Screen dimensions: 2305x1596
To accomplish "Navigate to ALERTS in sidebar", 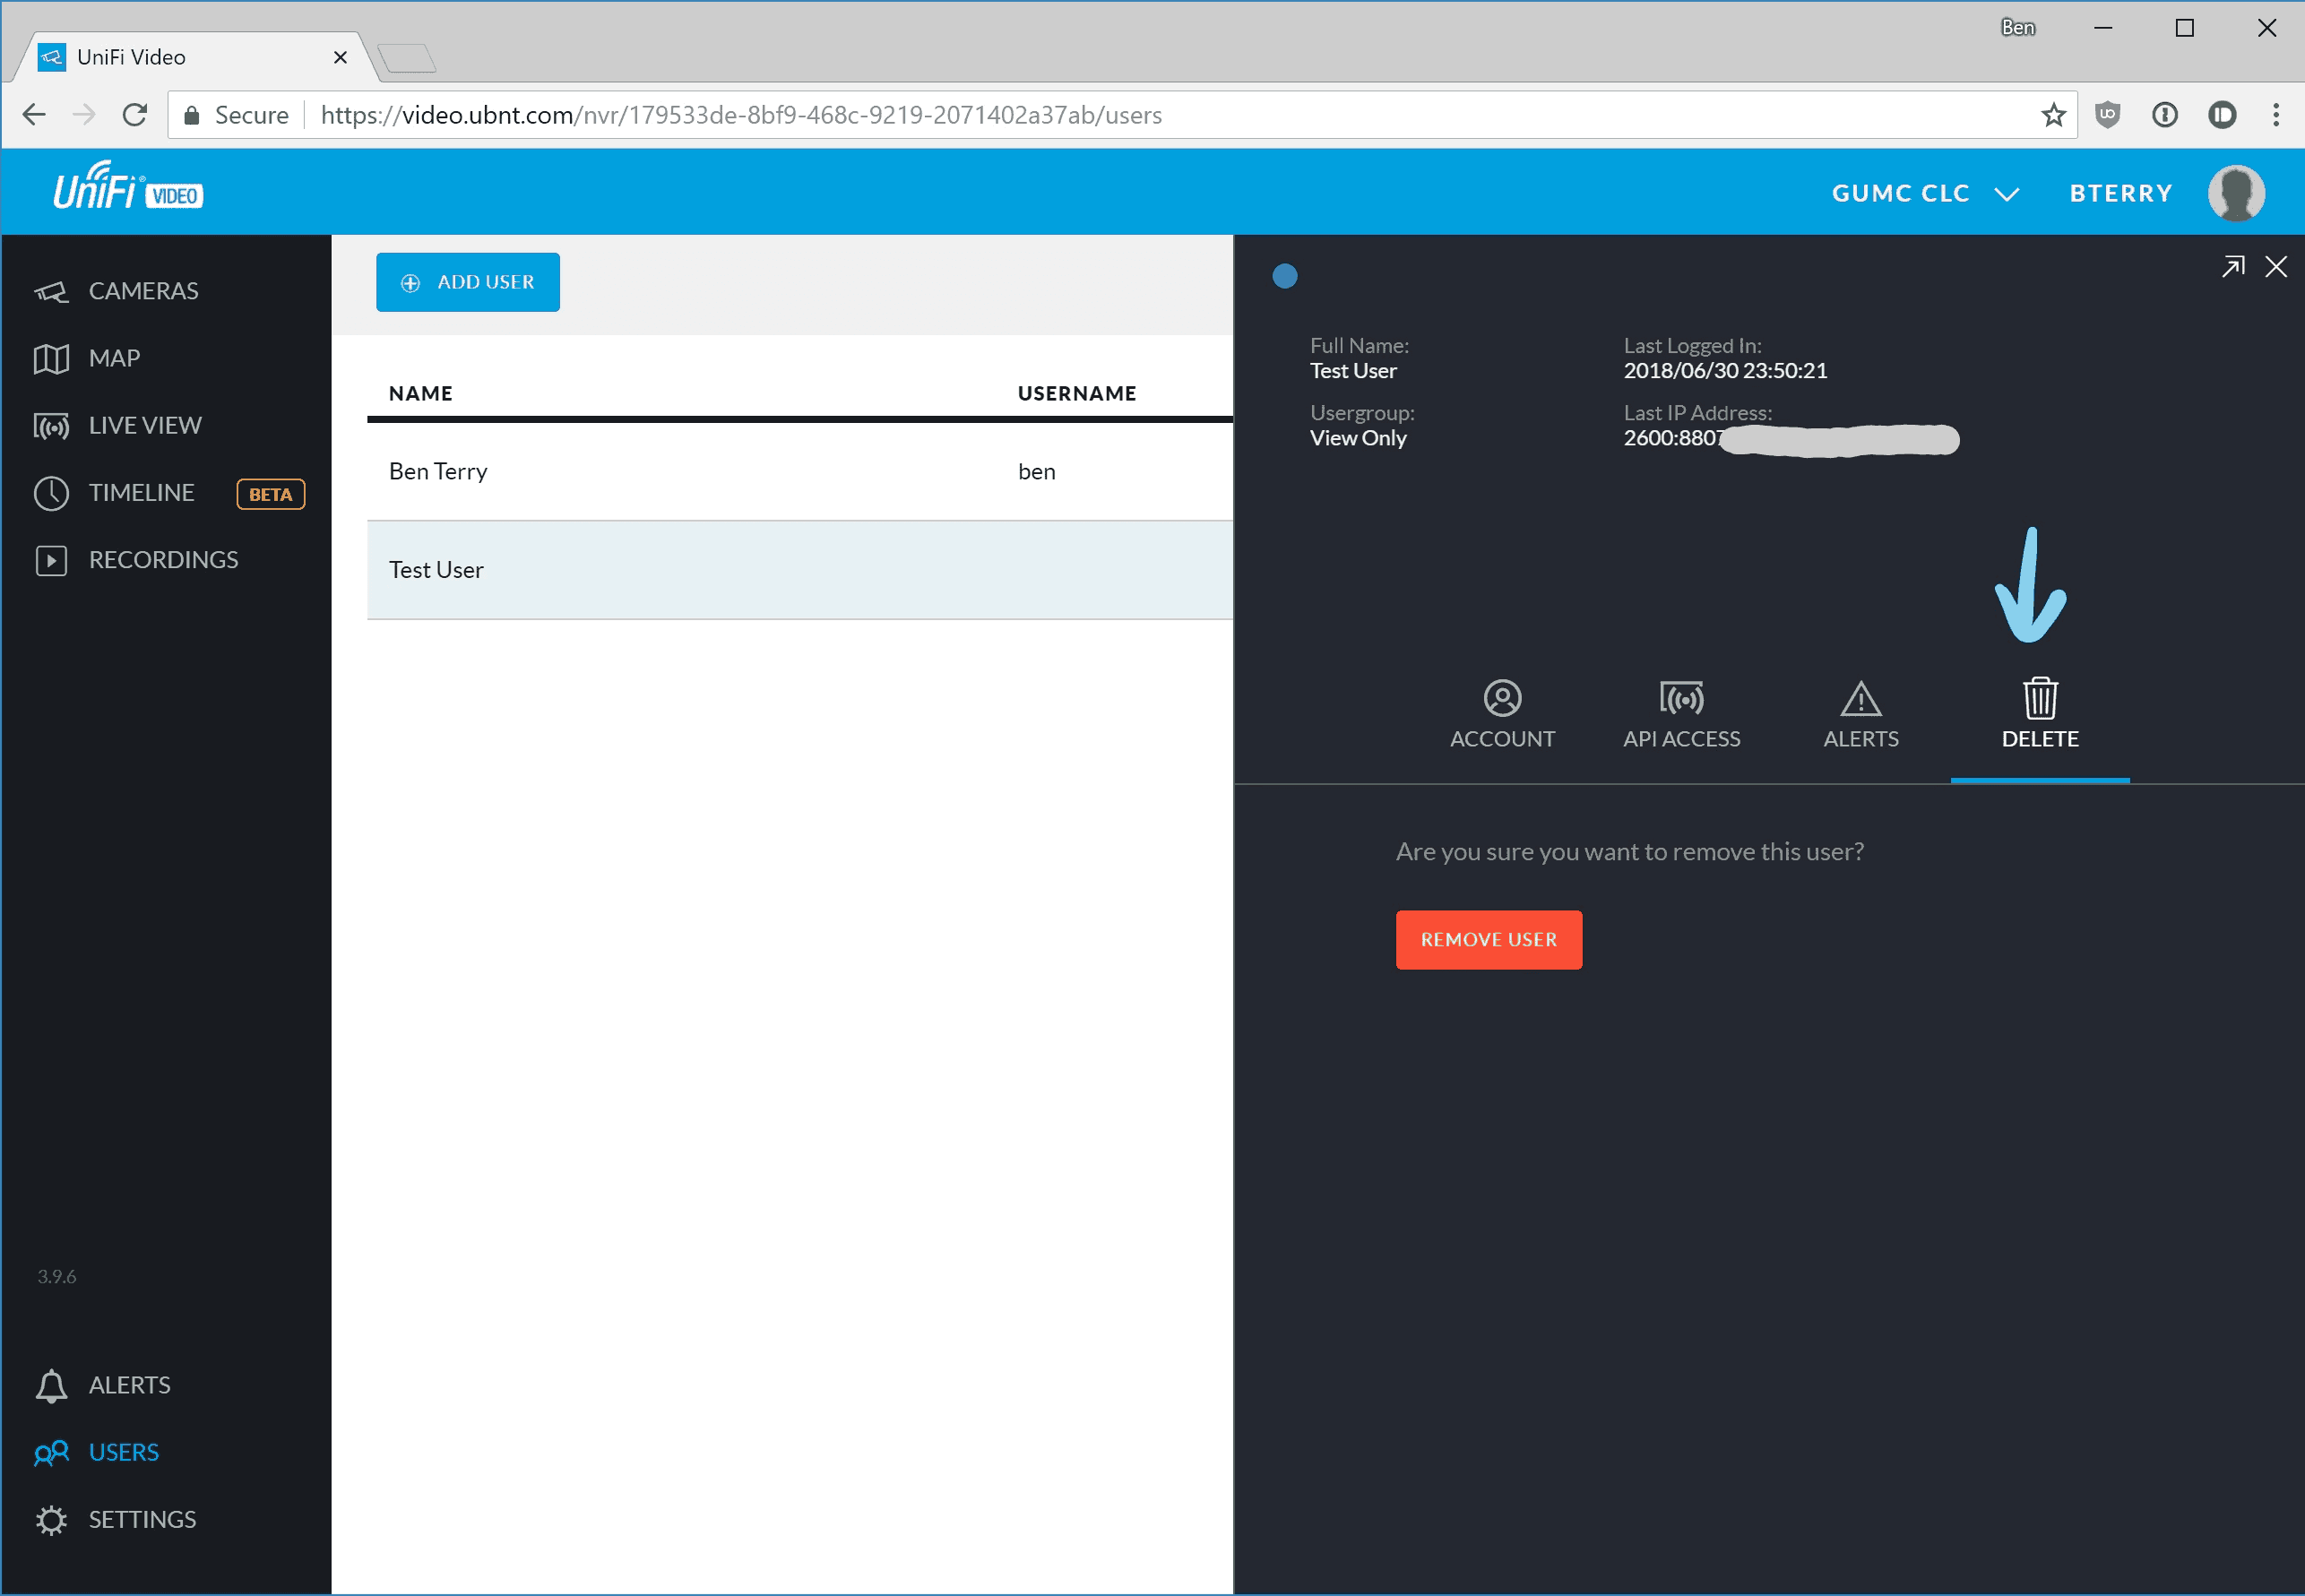I will 130,1382.
